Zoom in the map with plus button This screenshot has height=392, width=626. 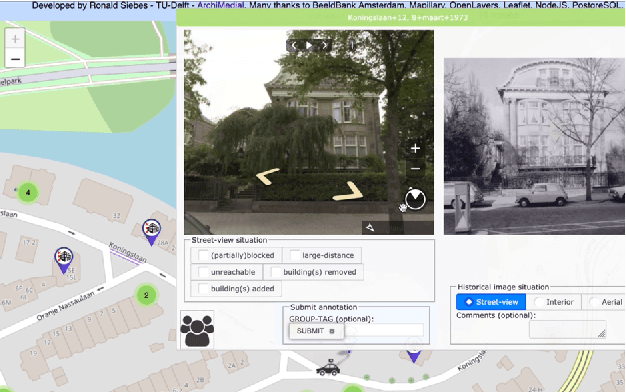coord(15,39)
